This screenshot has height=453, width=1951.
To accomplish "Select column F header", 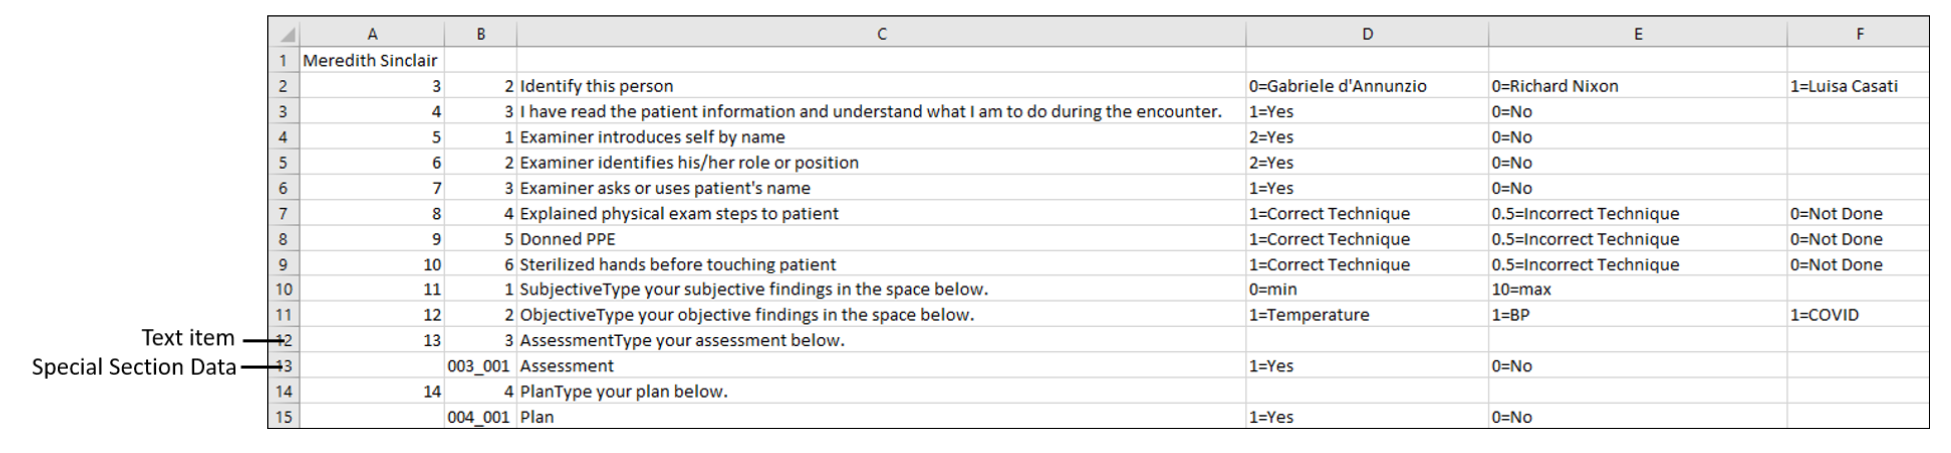I will (1859, 34).
